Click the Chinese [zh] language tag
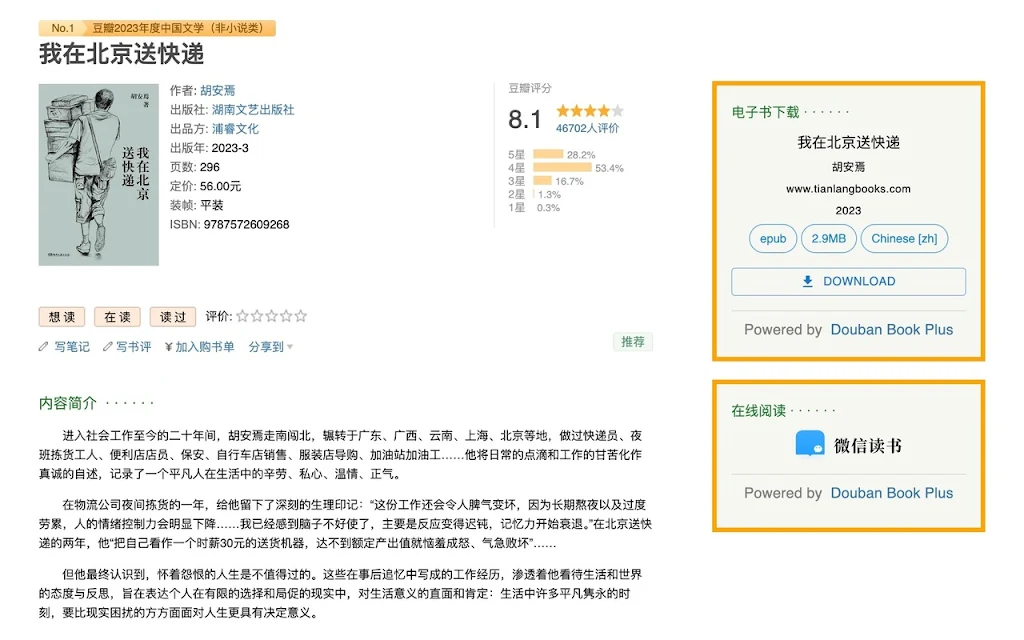This screenshot has height=640, width=1024. tap(904, 238)
